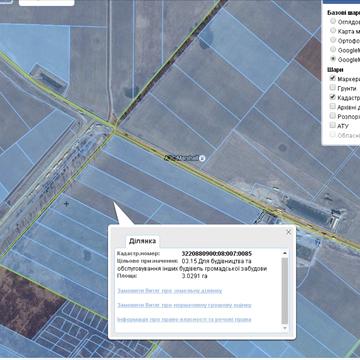Uncheck the Кадастр layer checkbox

coord(332,97)
